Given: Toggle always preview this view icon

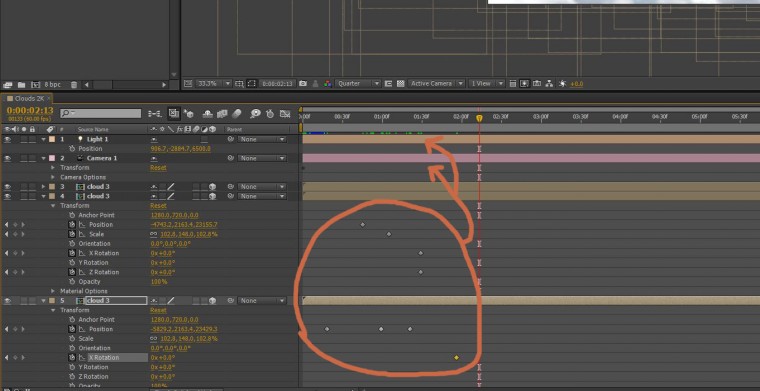Looking at the screenshot, I should pos(189,84).
